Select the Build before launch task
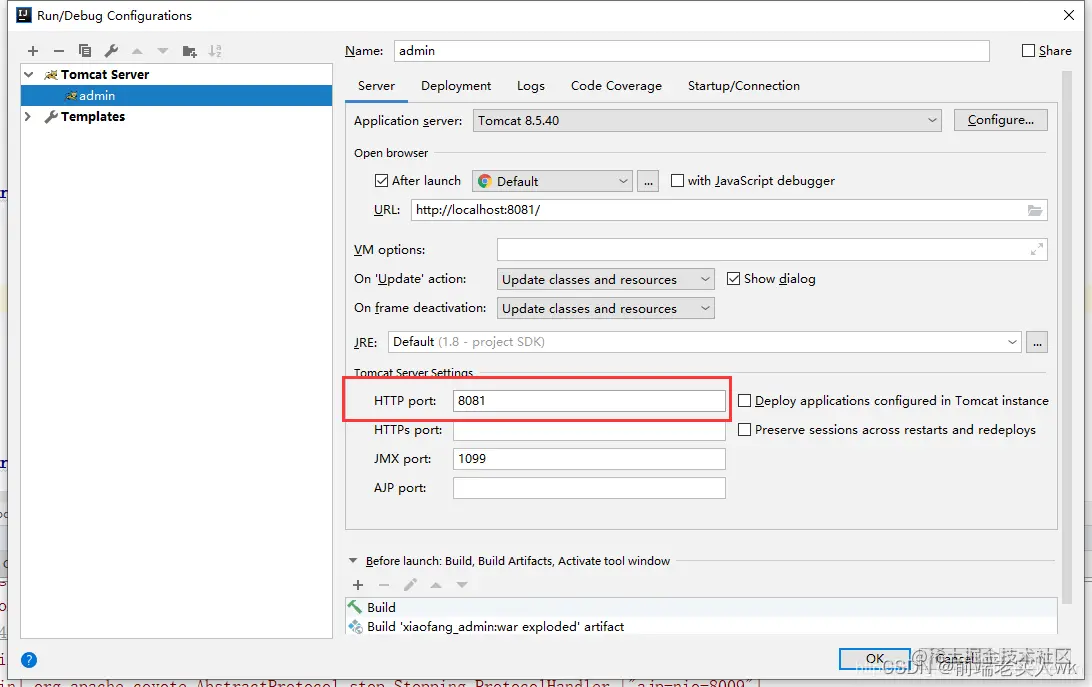The height and width of the screenshot is (687, 1092). [701, 608]
